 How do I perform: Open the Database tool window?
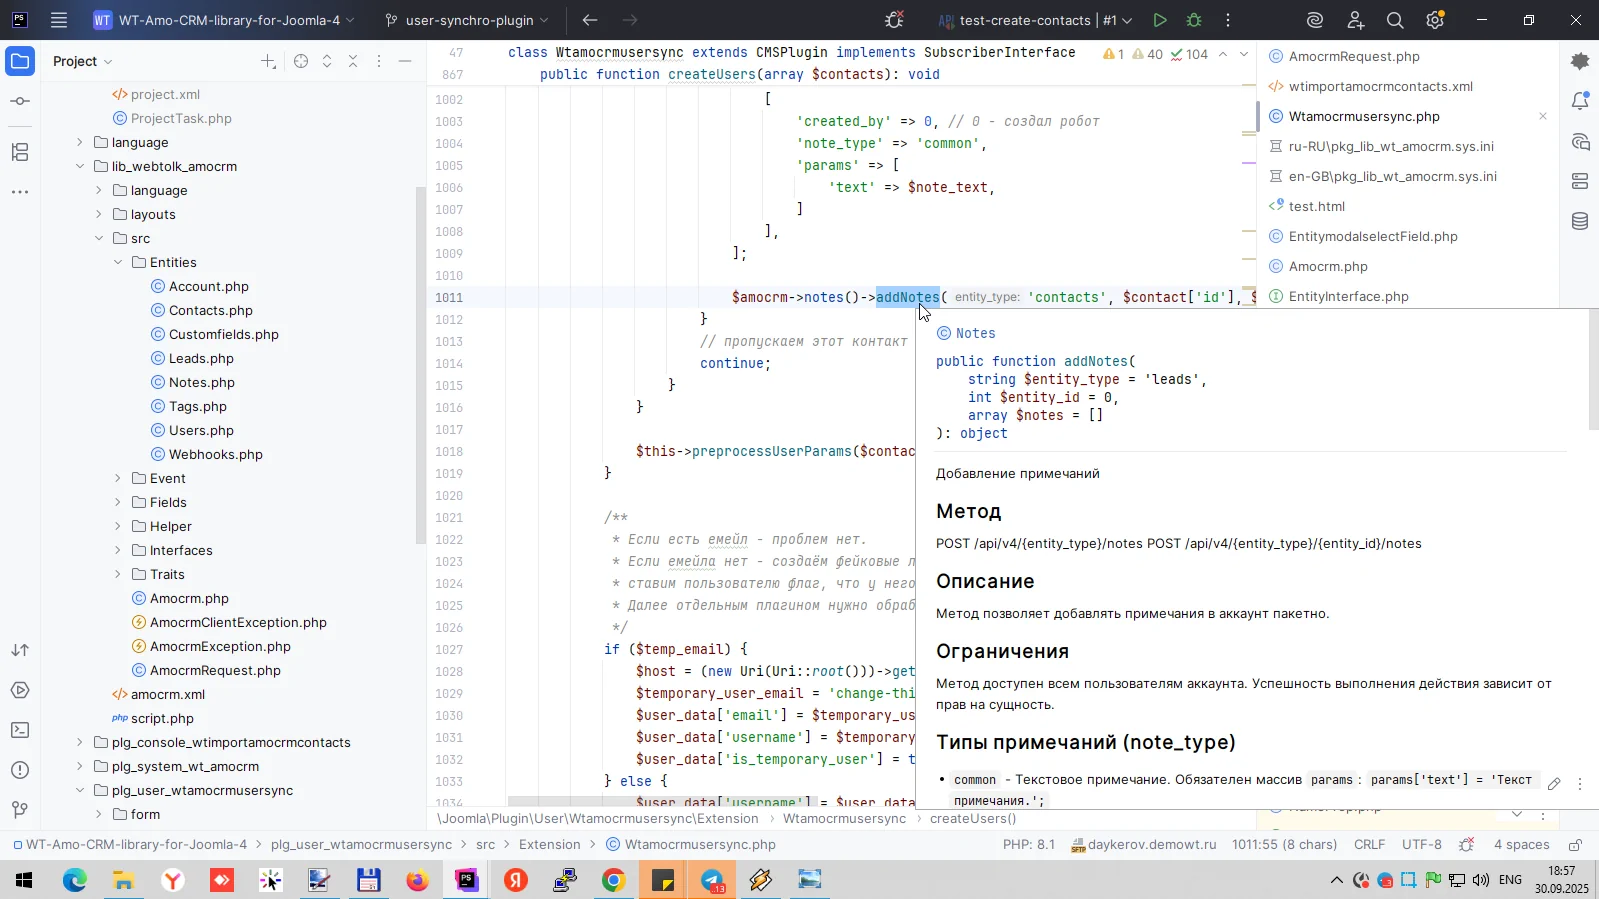[x=1580, y=221]
